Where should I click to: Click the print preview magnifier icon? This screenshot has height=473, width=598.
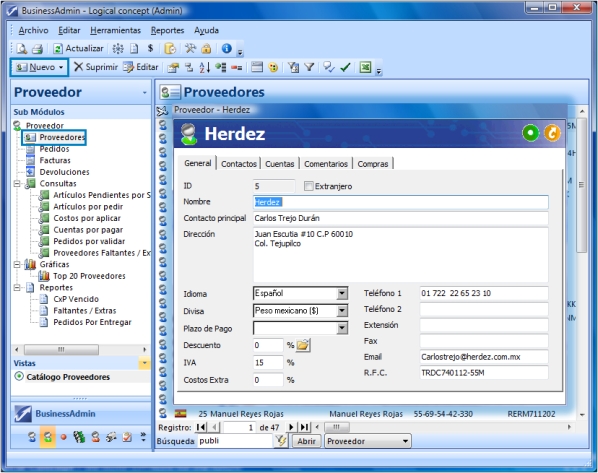click(x=22, y=48)
